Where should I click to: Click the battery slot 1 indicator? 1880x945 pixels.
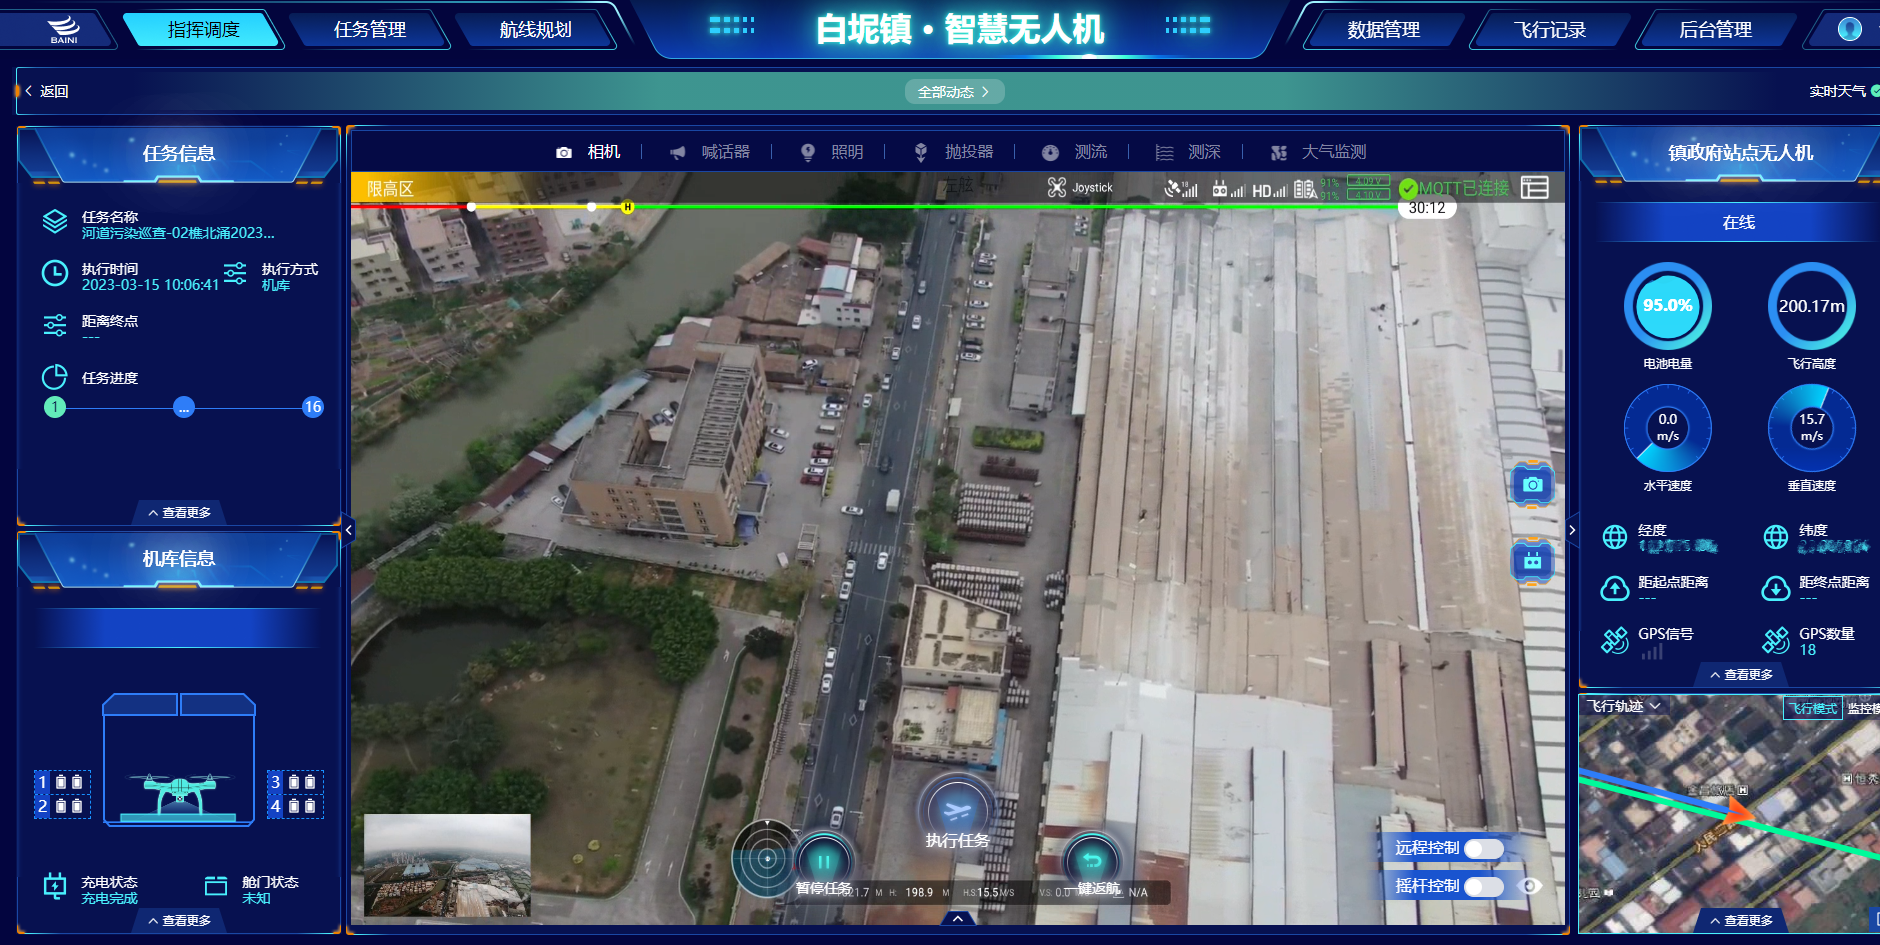[x=62, y=782]
